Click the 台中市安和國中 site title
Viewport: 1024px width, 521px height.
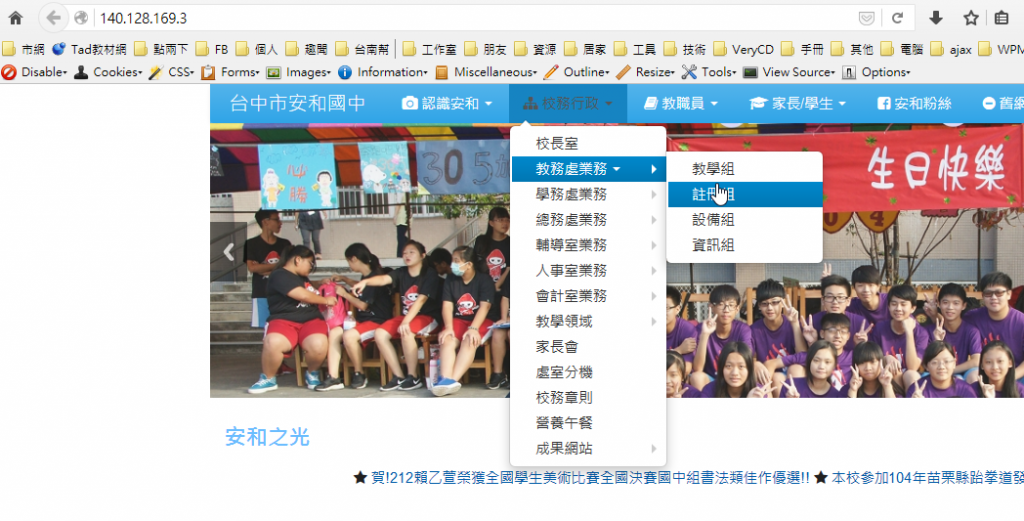pyautogui.click(x=298, y=103)
